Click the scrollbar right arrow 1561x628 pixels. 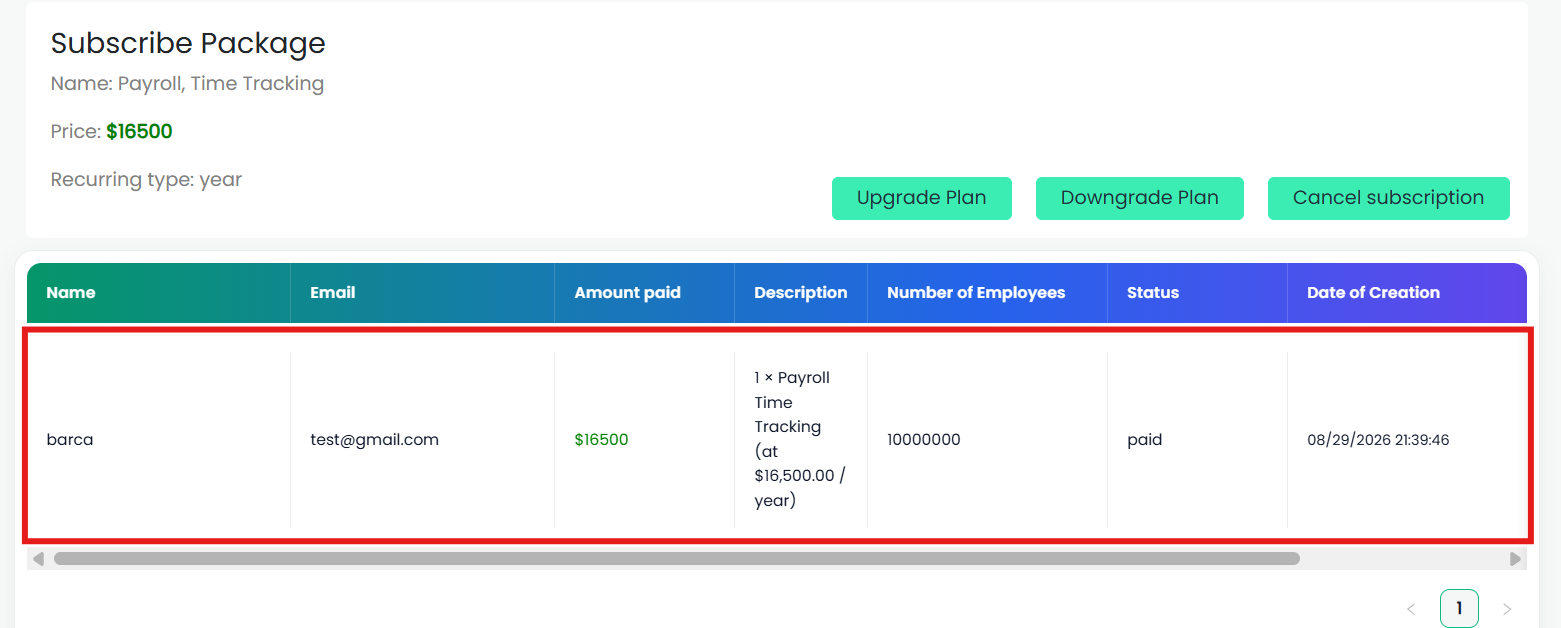pyautogui.click(x=1516, y=559)
